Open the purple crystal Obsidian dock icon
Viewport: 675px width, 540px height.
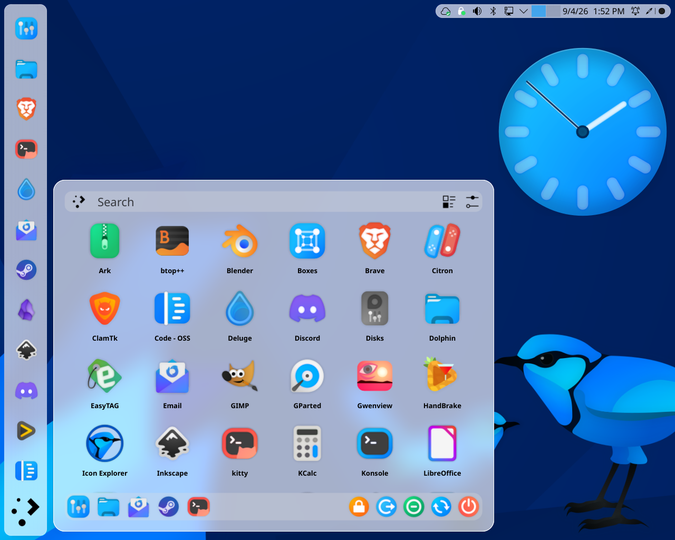(x=26, y=310)
